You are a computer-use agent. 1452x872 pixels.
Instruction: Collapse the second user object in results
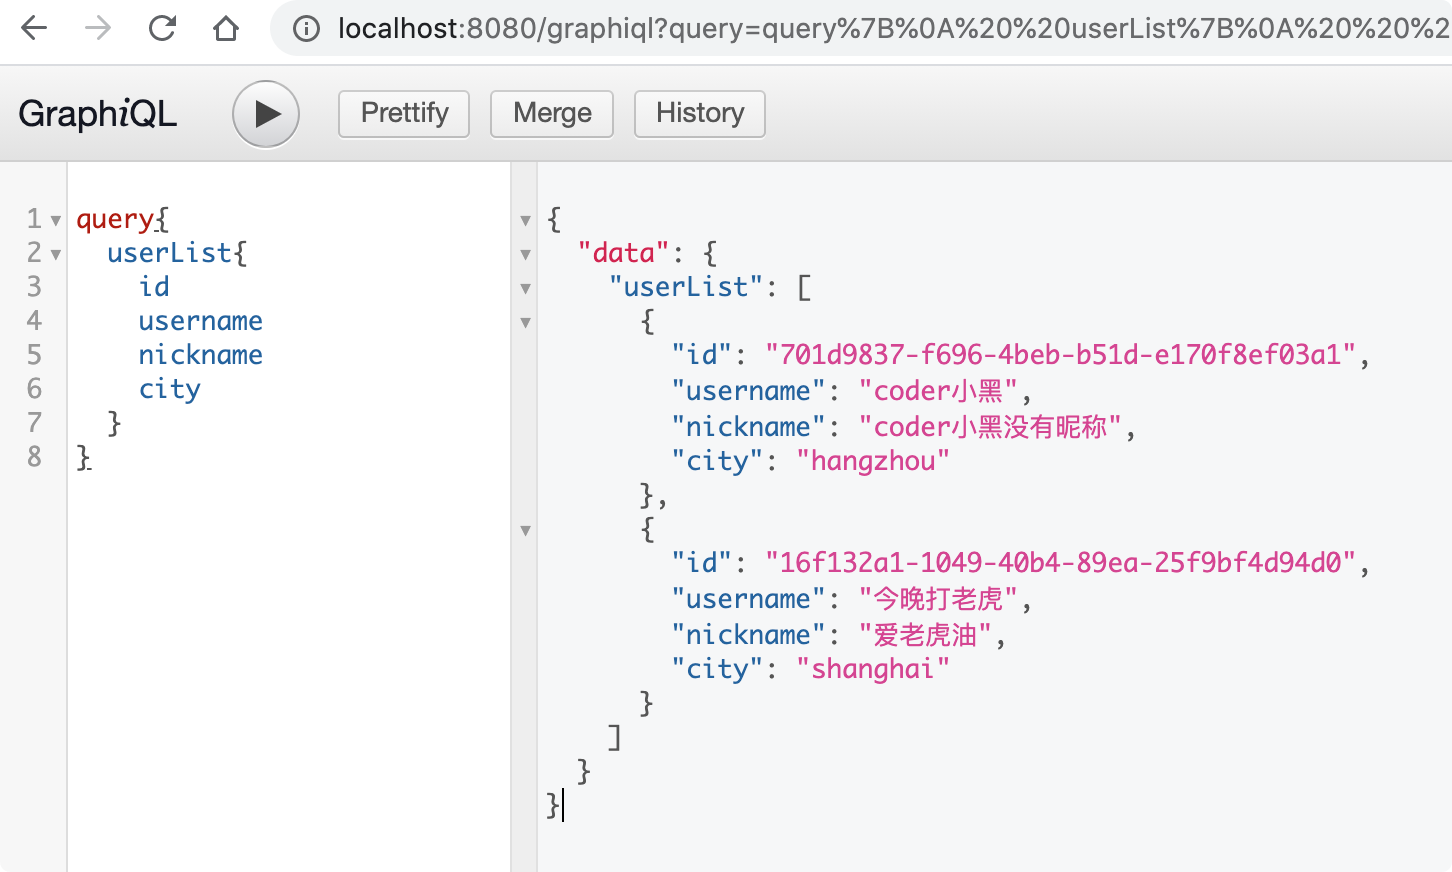tap(525, 530)
